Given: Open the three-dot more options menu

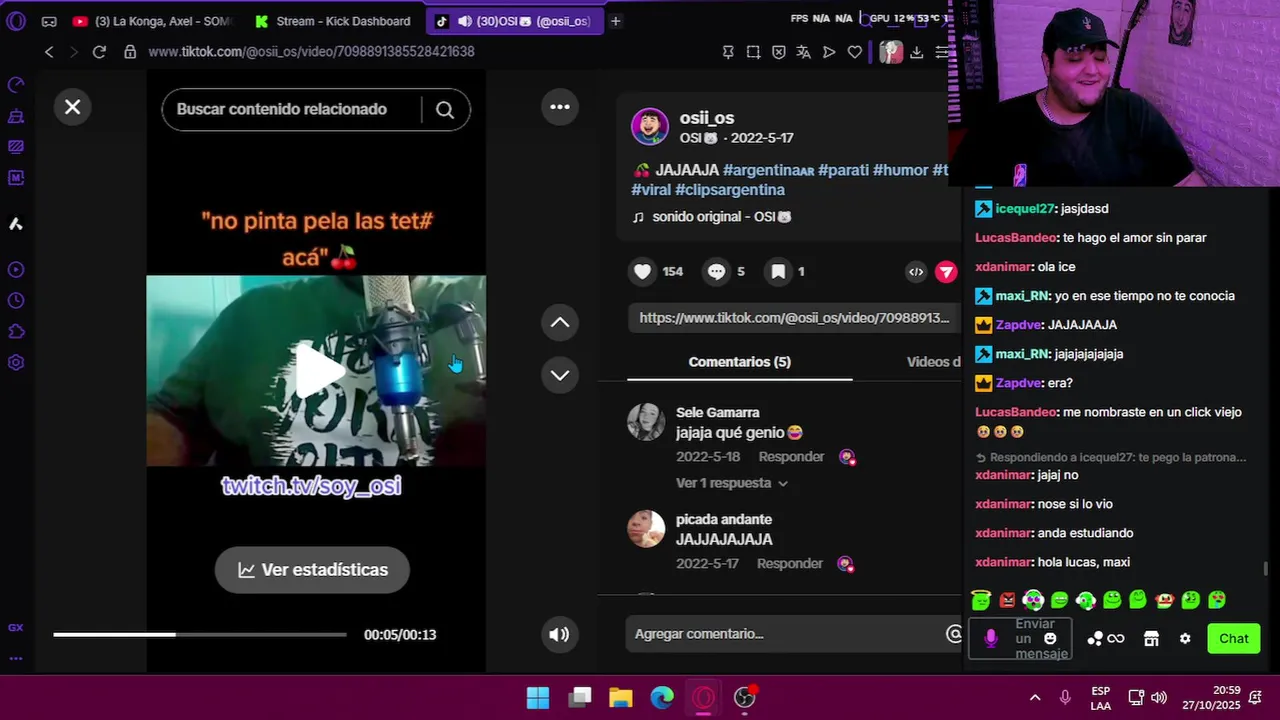Looking at the screenshot, I should tap(560, 107).
